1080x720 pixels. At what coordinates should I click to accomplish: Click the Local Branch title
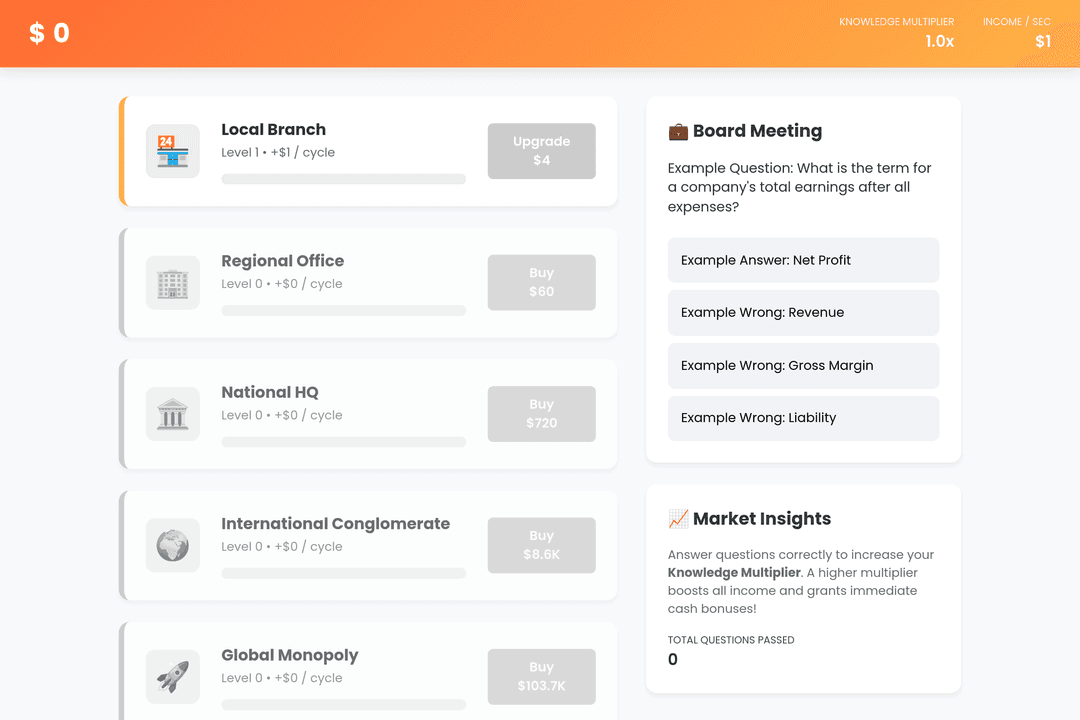coord(273,130)
